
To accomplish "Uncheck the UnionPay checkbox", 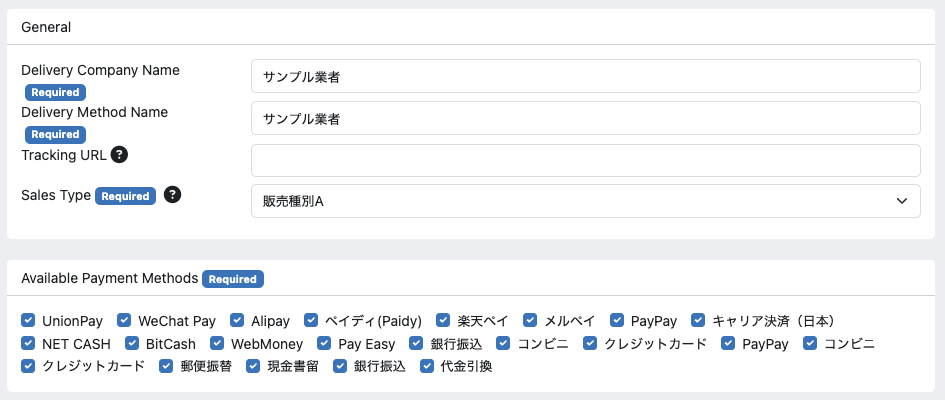I will (28, 320).
